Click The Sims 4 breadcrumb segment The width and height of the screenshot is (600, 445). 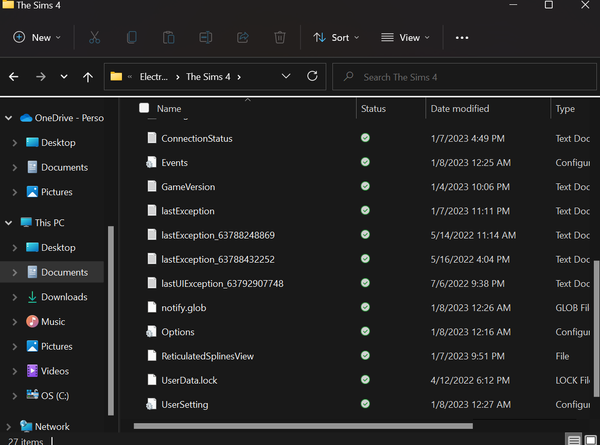208,77
